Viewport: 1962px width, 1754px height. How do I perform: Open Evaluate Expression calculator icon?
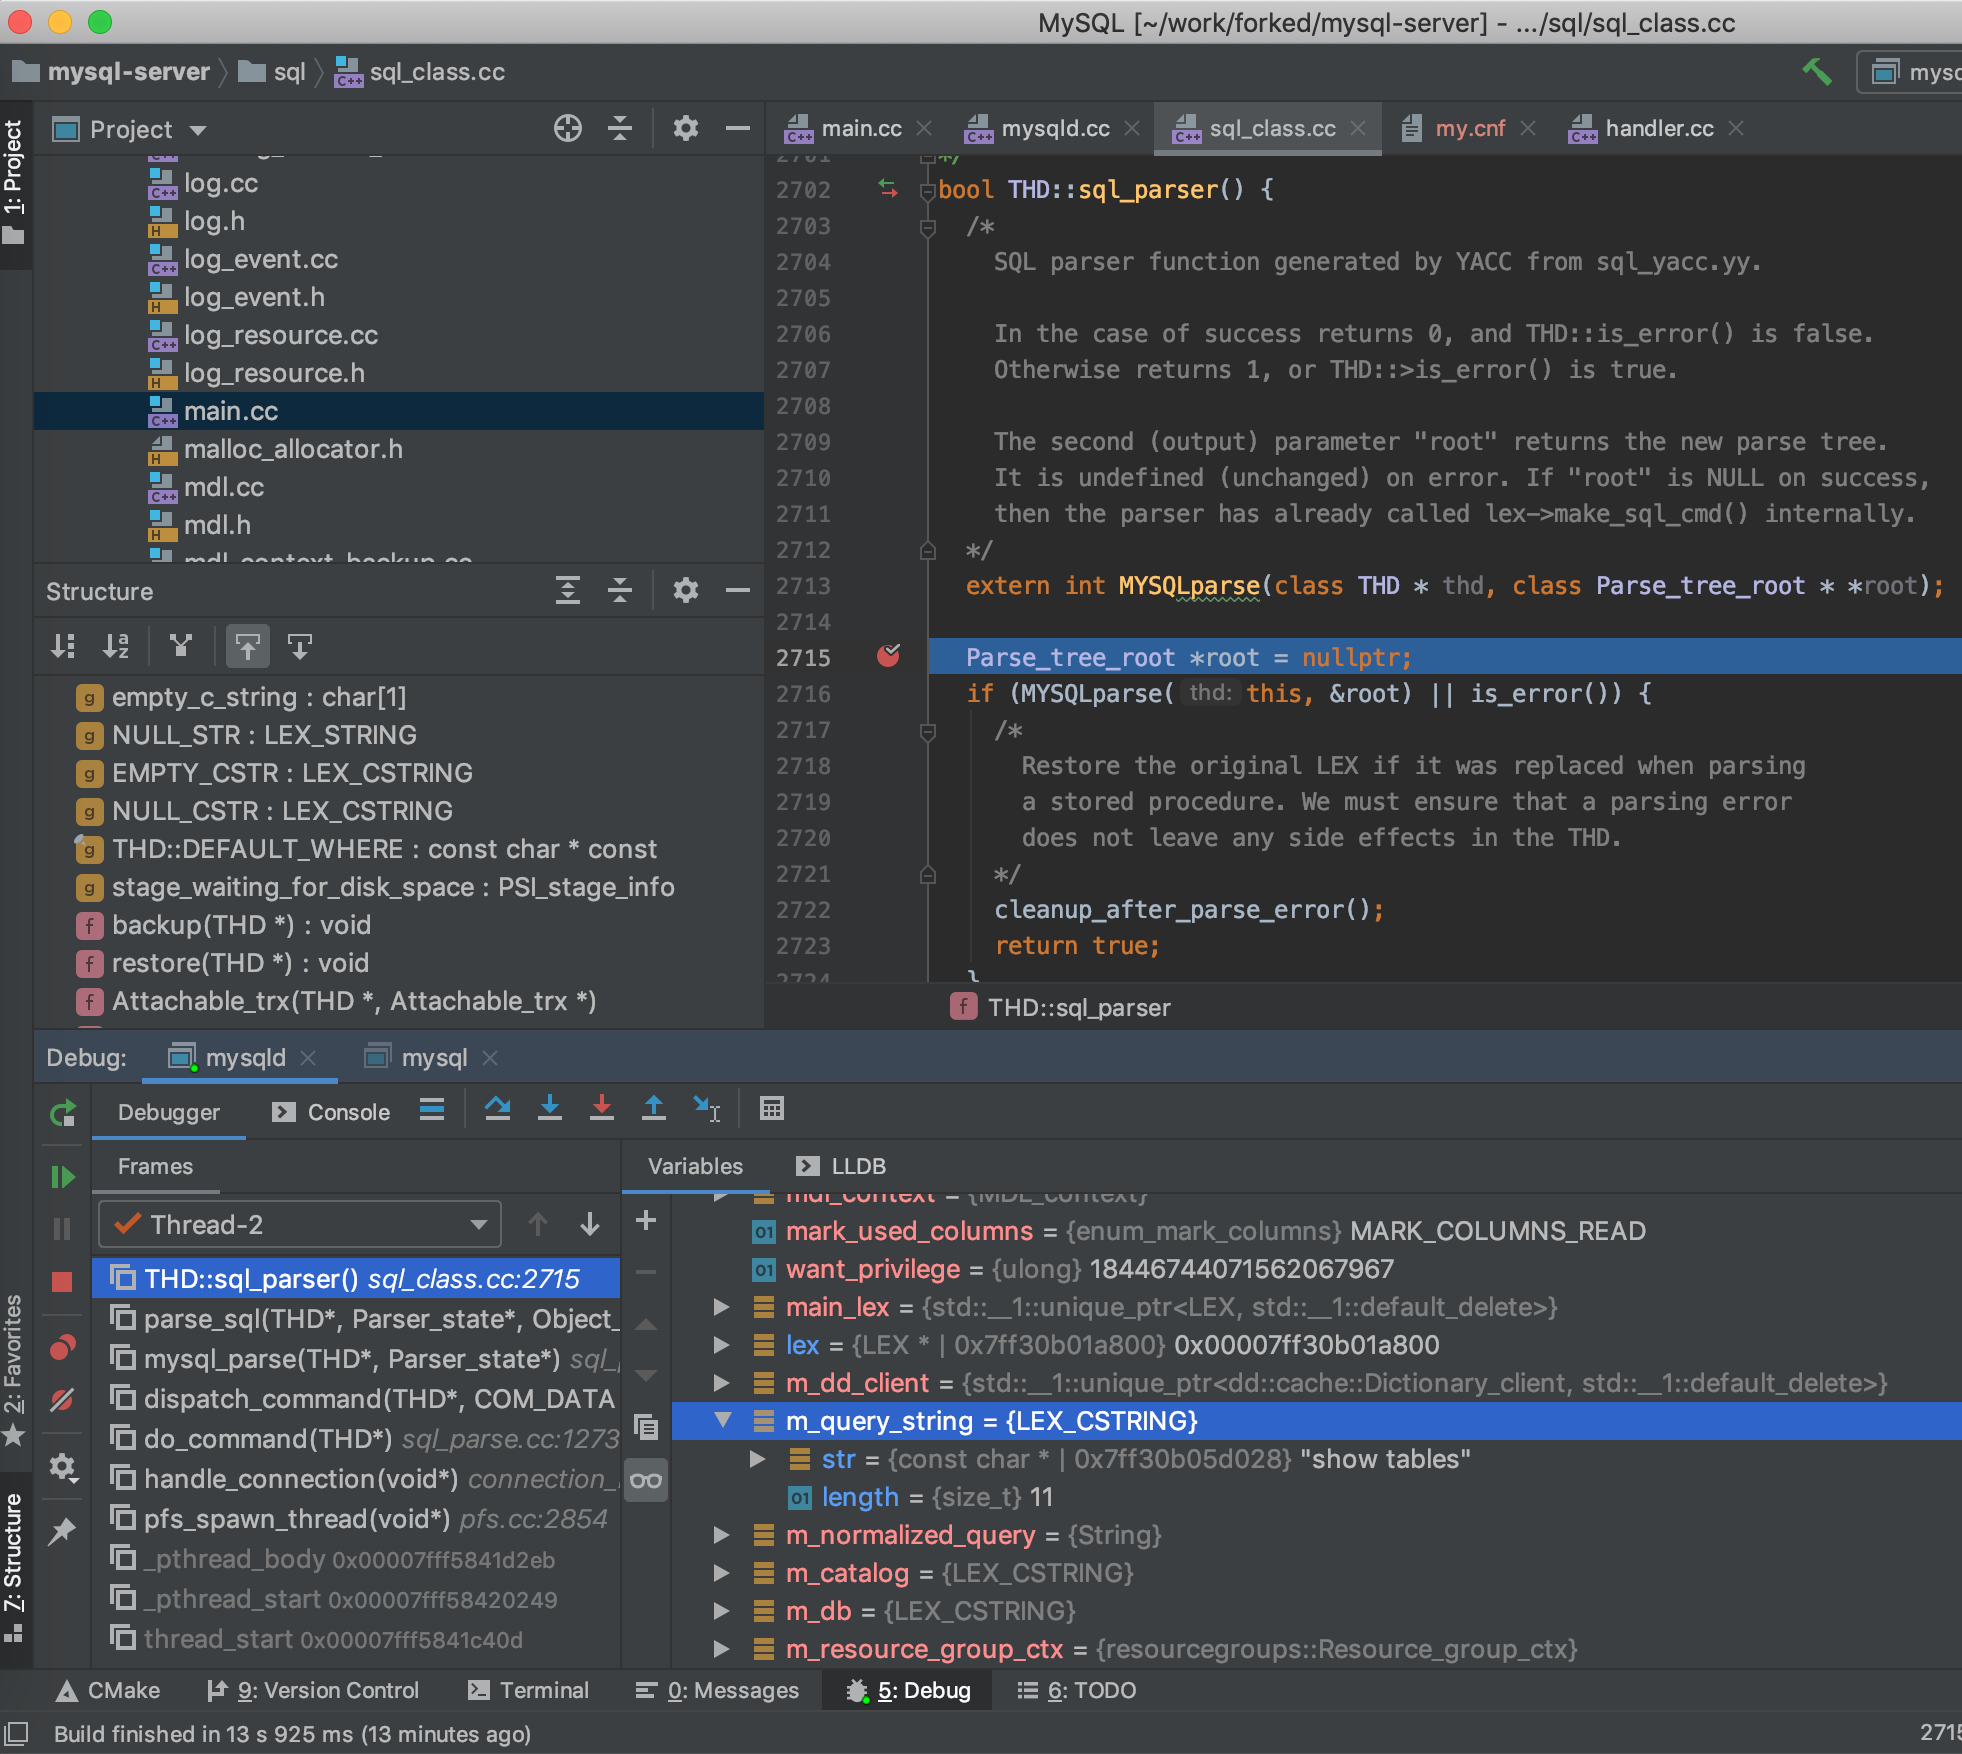771,1109
